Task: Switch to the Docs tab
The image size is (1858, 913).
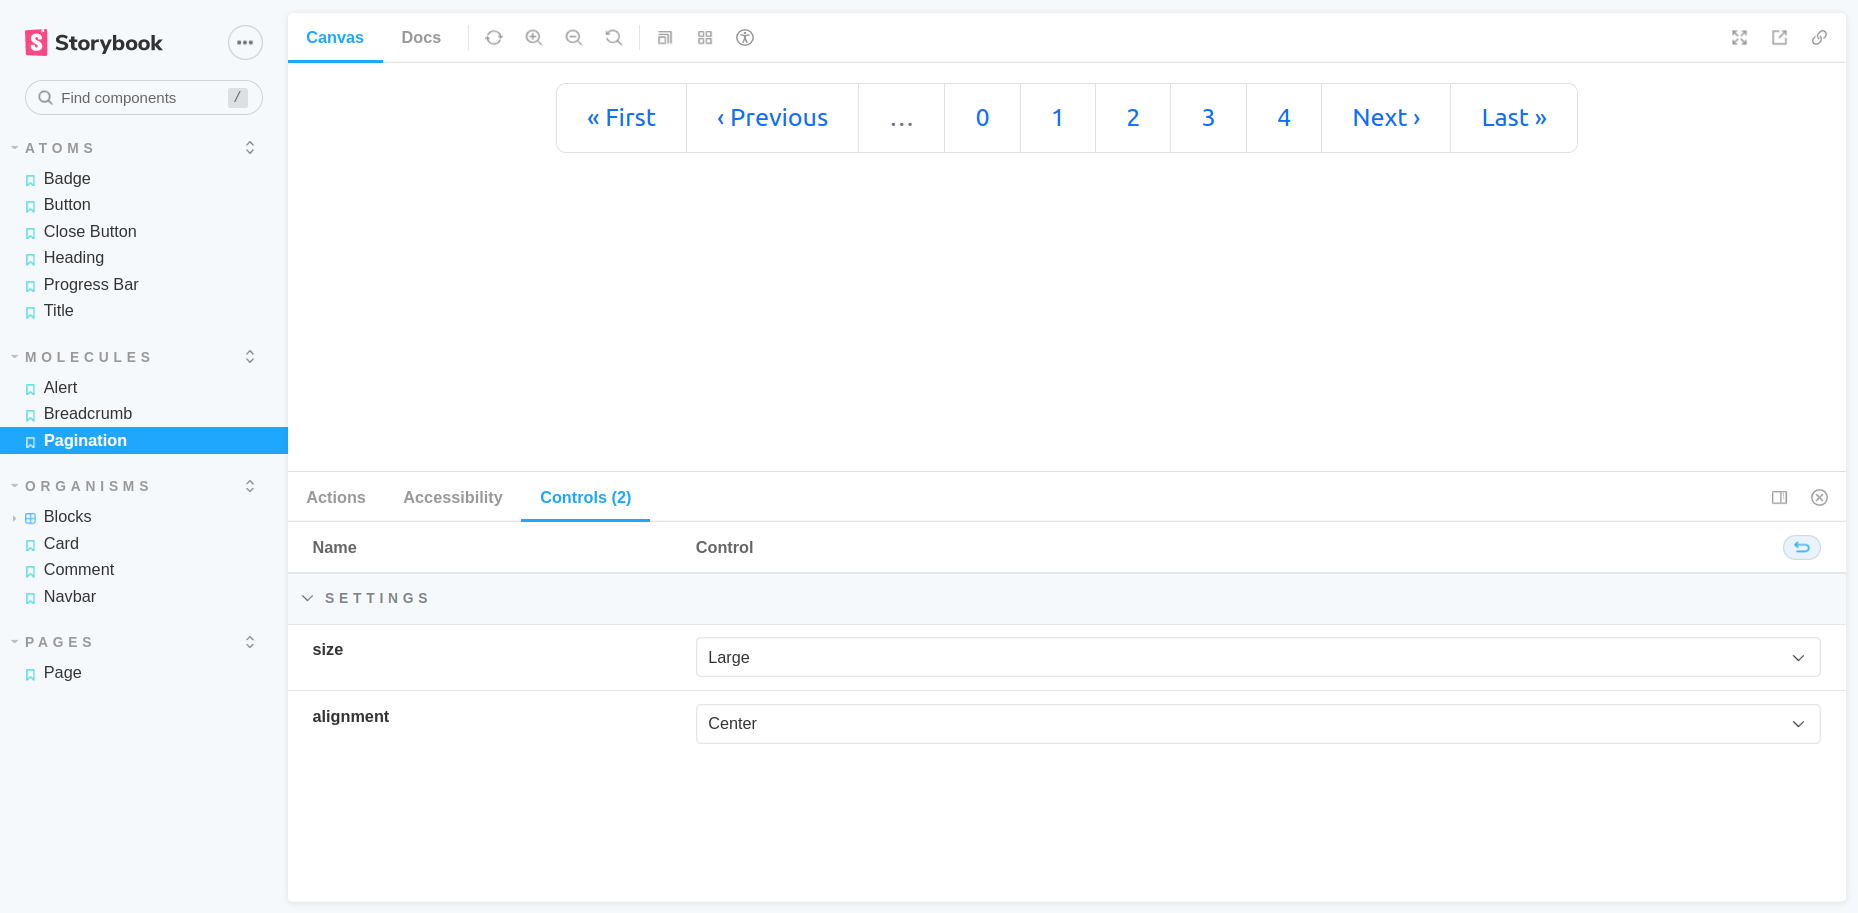Action: [421, 38]
